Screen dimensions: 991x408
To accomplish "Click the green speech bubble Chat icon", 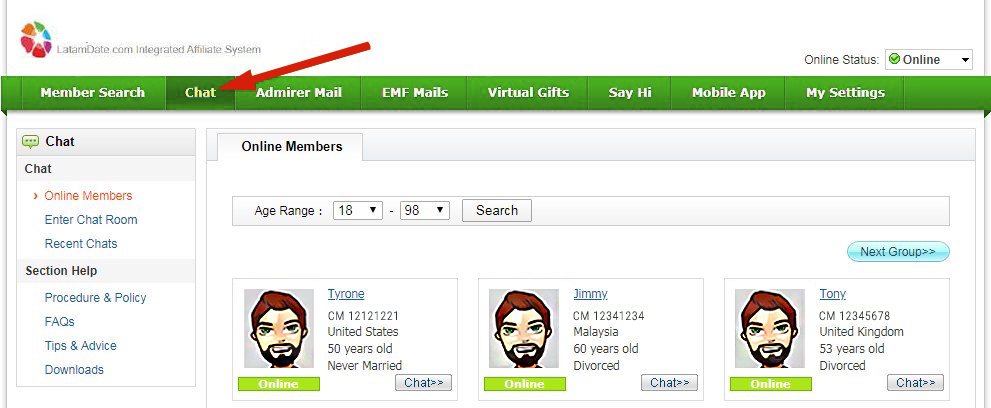I will 30,141.
